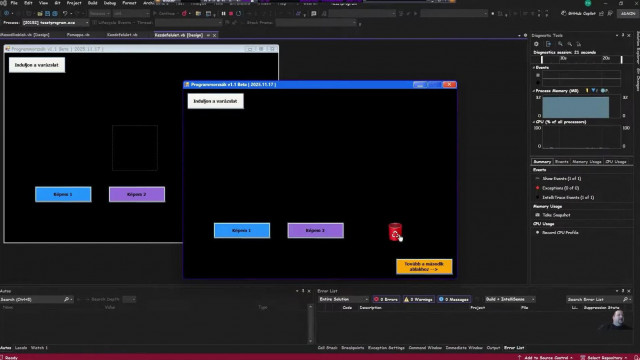
Task: Open the File menu
Action: 14,3
